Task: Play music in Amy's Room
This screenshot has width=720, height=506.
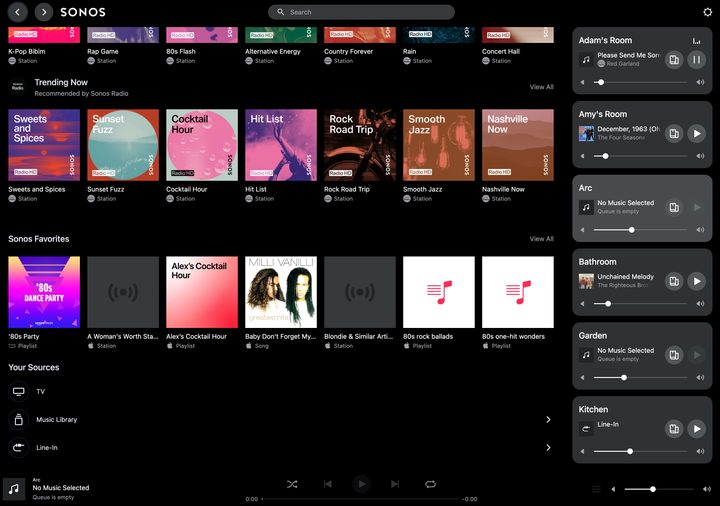Action: [697, 134]
